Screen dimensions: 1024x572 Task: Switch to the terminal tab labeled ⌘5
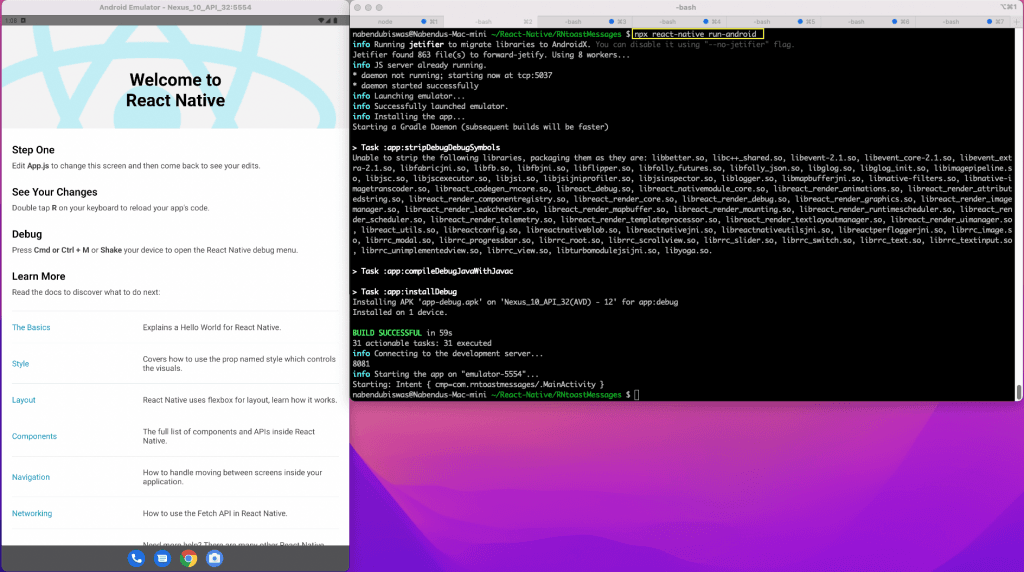pyautogui.click(x=760, y=21)
